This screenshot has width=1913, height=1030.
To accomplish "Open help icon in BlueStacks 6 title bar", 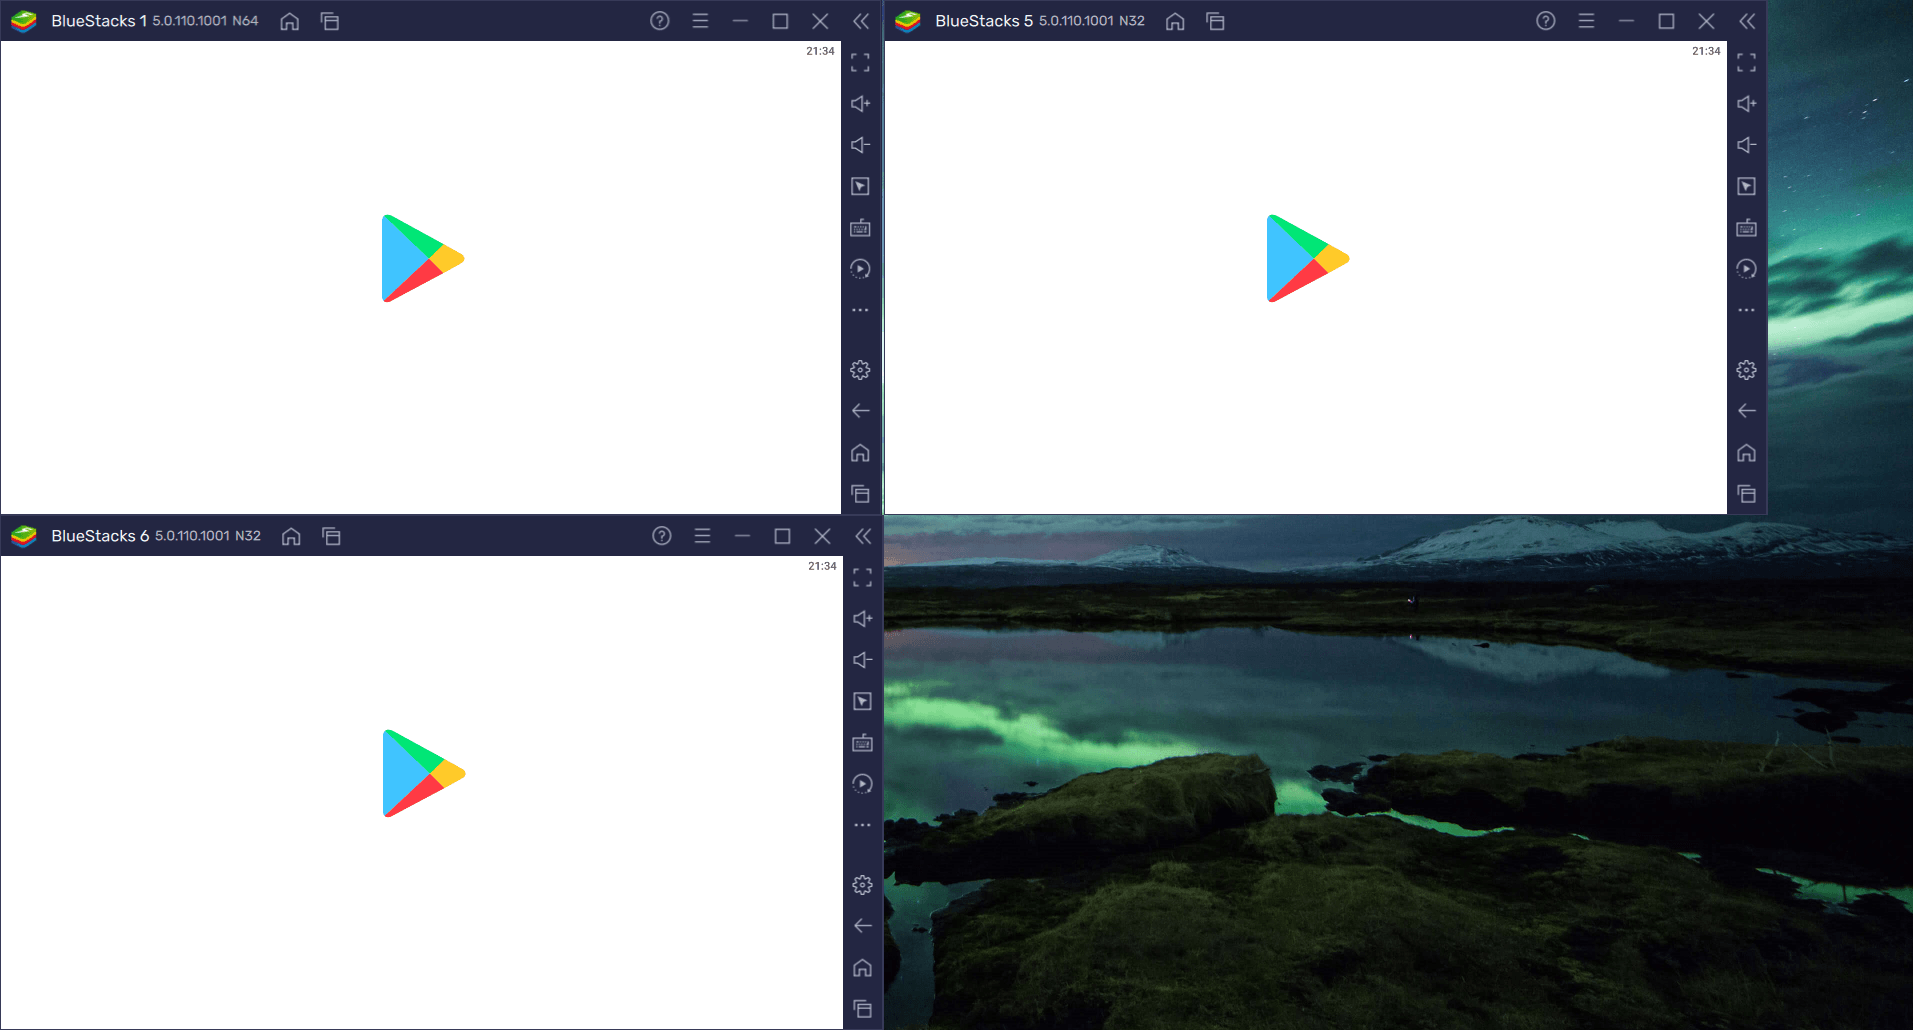I will (x=662, y=536).
